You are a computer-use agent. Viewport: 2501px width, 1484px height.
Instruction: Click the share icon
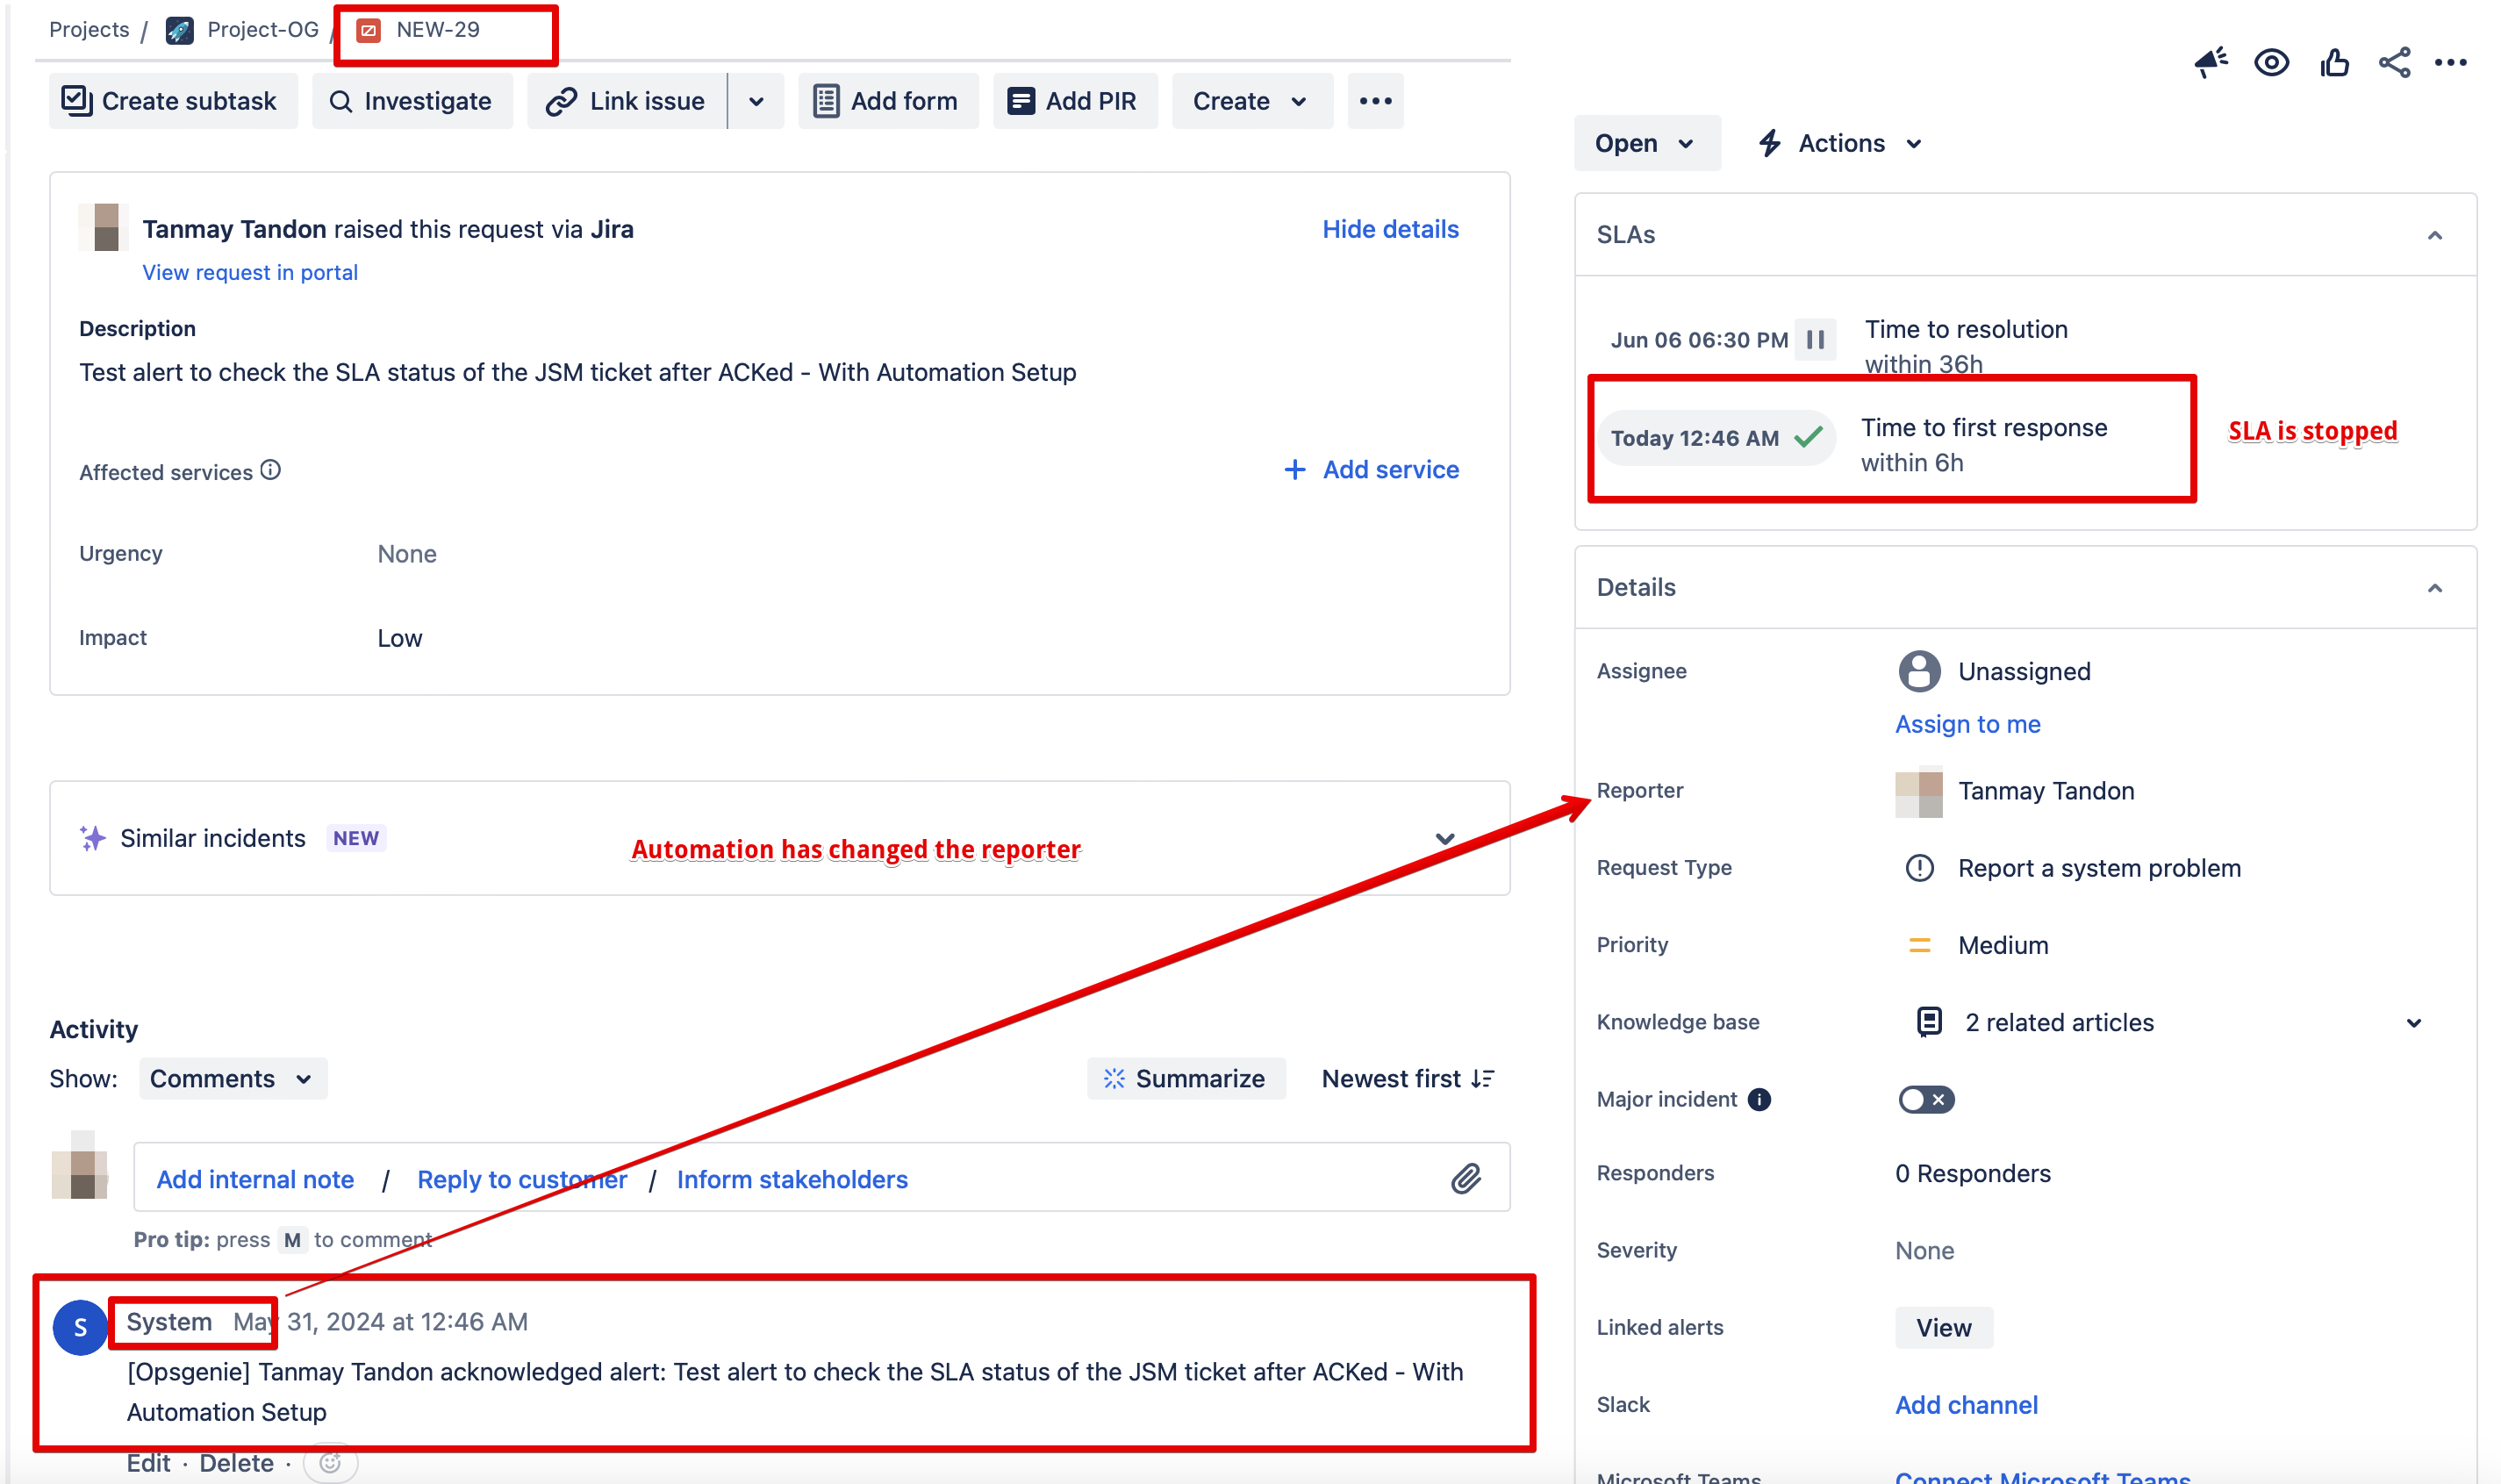pyautogui.click(x=2394, y=63)
